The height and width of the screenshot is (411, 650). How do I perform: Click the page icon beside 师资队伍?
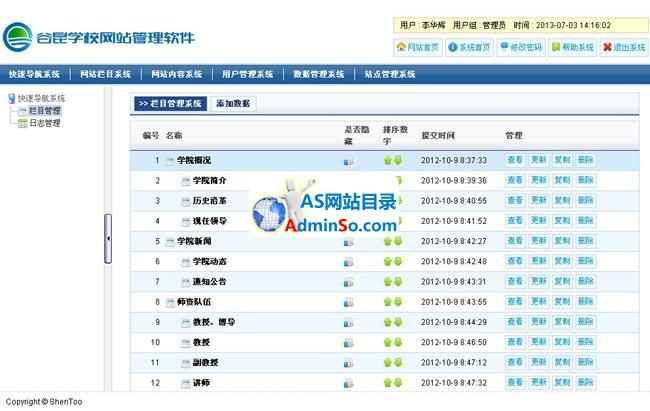[170, 303]
